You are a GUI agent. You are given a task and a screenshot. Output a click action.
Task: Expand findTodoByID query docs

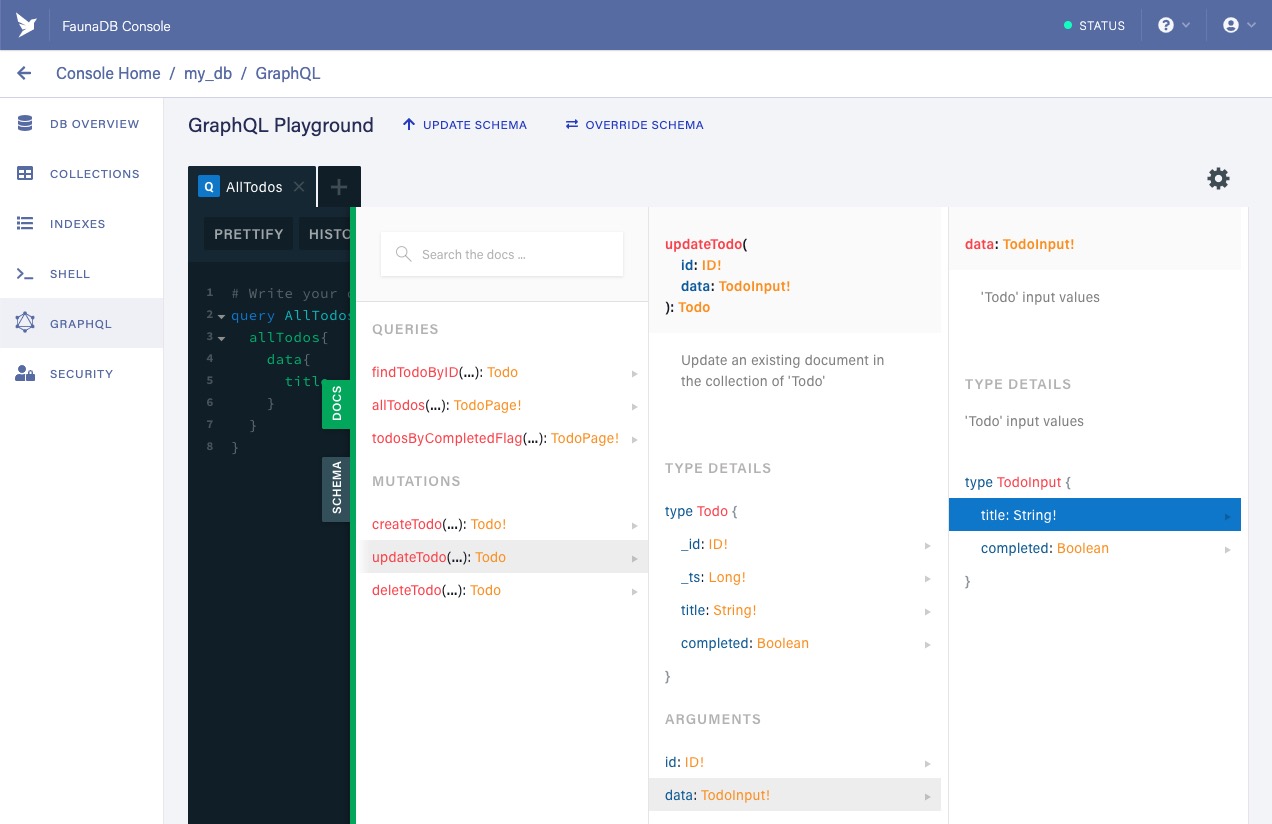pyautogui.click(x=504, y=372)
